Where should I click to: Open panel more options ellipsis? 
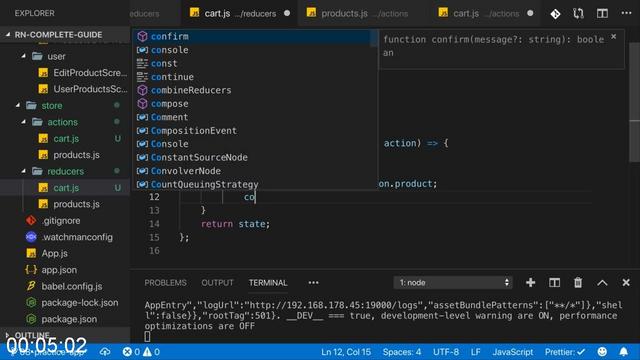pos(313,282)
